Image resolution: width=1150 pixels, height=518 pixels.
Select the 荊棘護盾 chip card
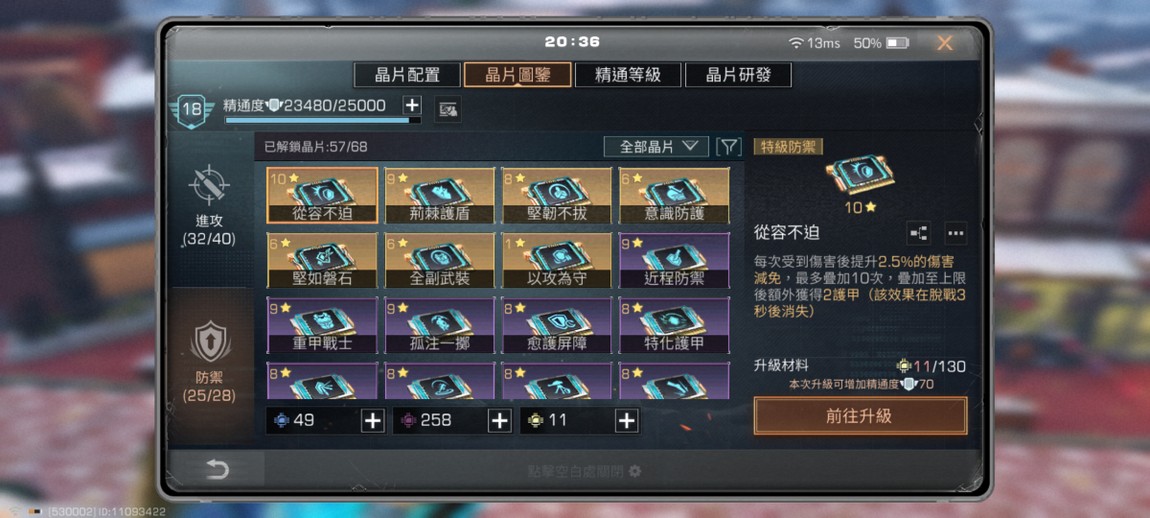(440, 195)
